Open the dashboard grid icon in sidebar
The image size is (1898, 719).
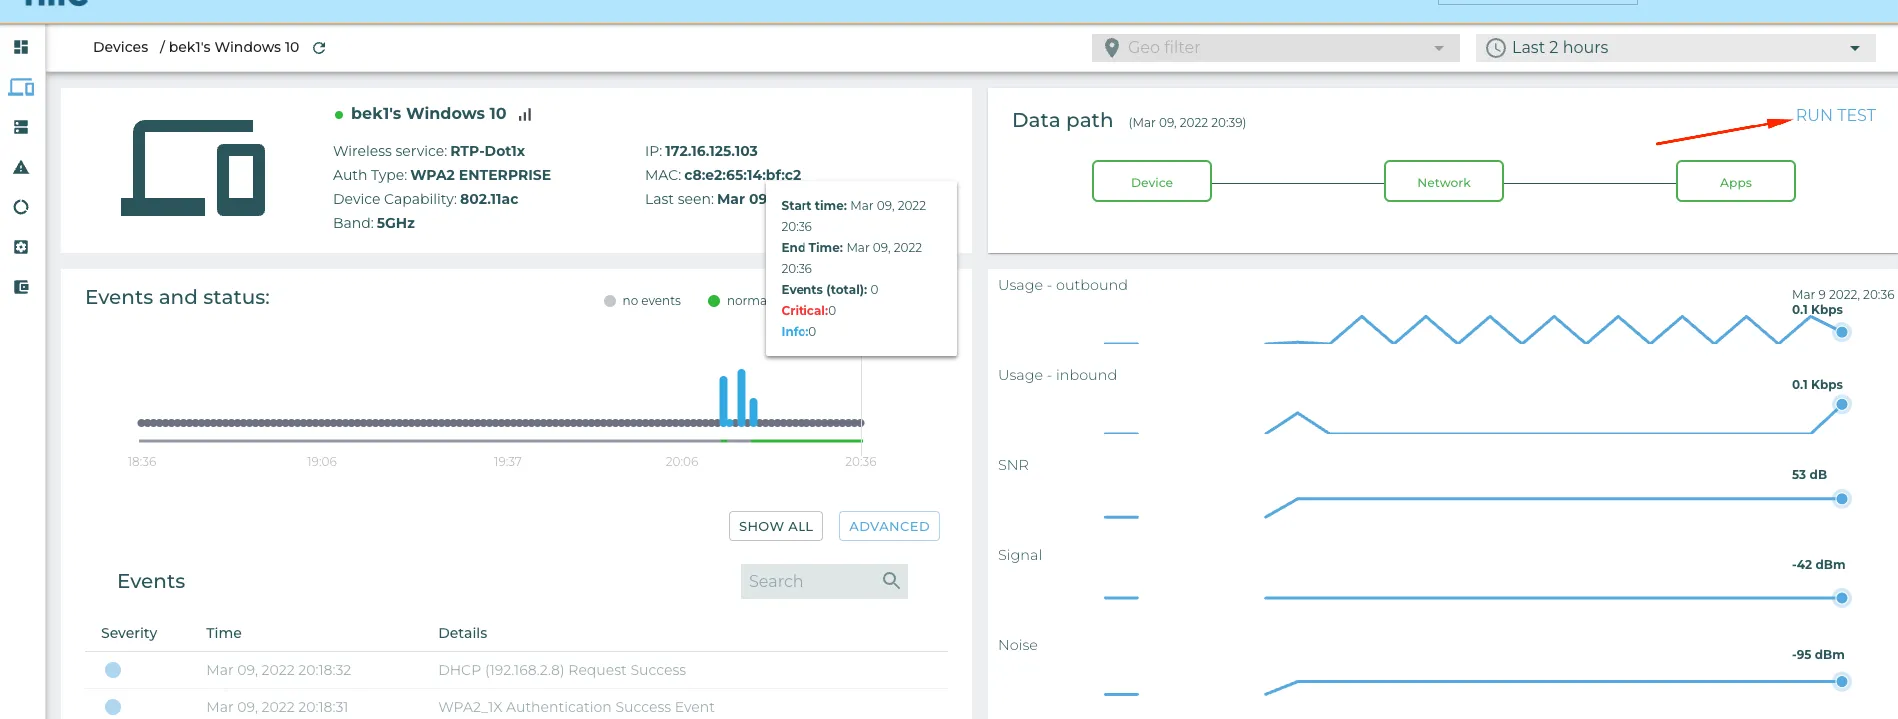pyautogui.click(x=21, y=47)
